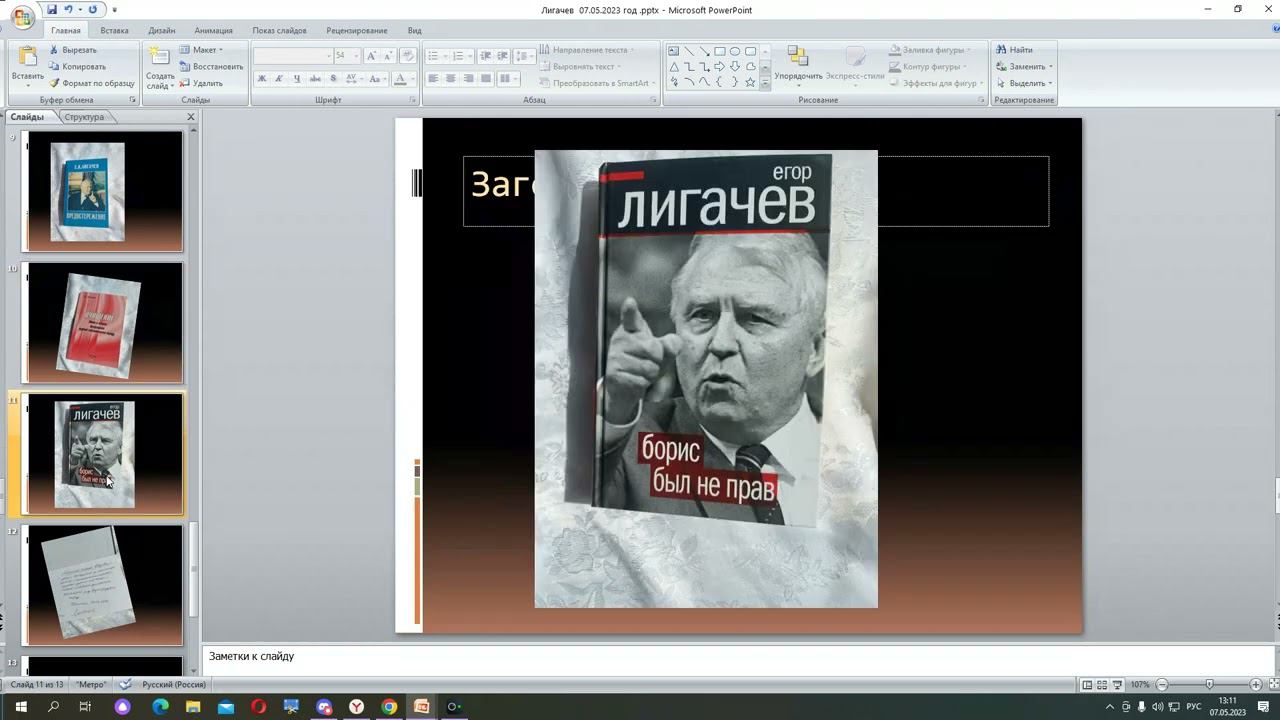Reset slide with Восстановить
Image resolution: width=1280 pixels, height=720 pixels.
tap(211, 67)
